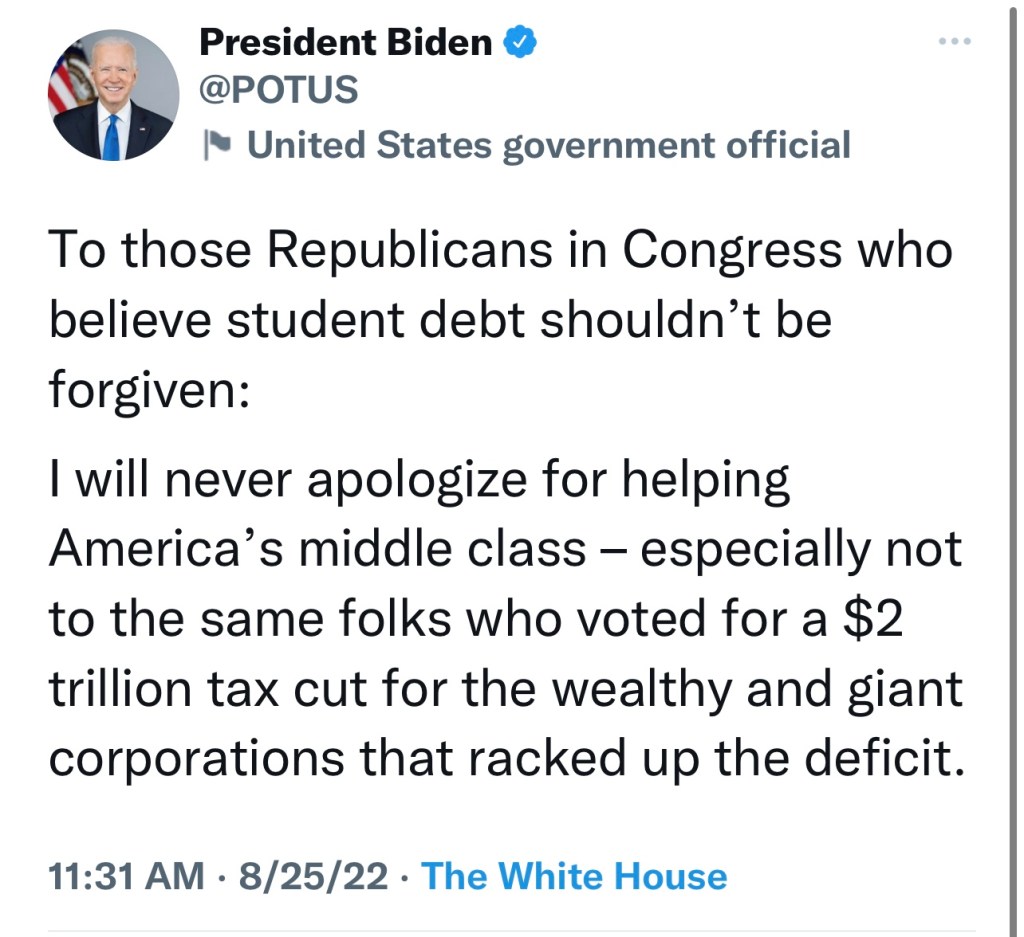
Task: Open the three-dot more options menu
Action: pos(954,43)
